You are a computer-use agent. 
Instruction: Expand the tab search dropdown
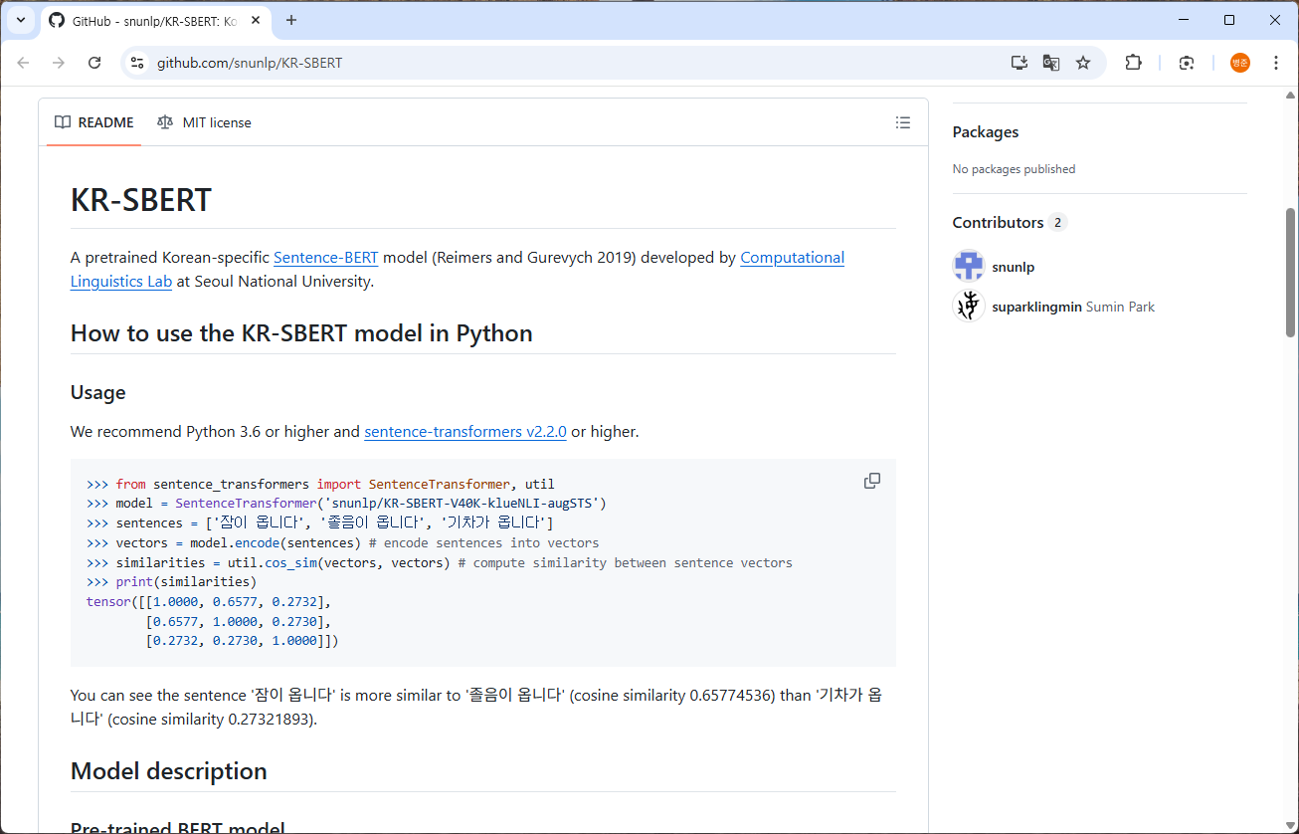click(20, 20)
